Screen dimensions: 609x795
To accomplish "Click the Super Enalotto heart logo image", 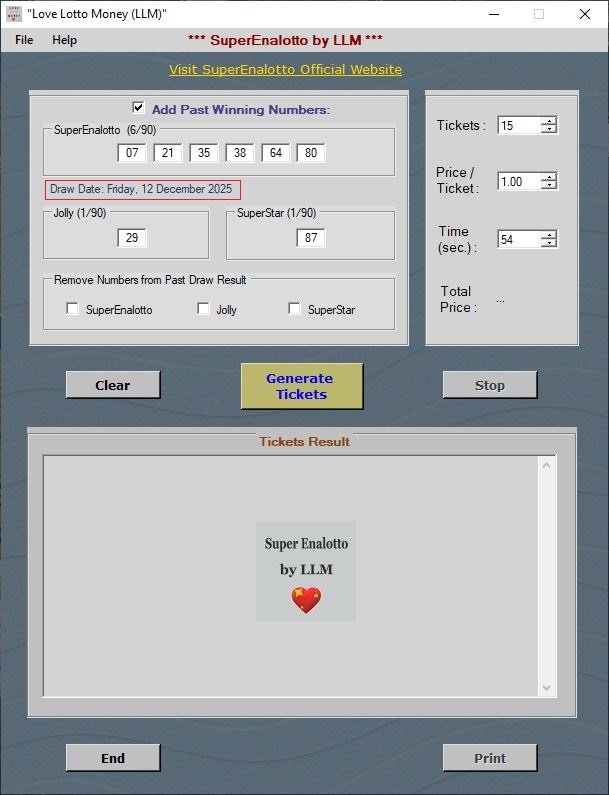I will click(305, 570).
